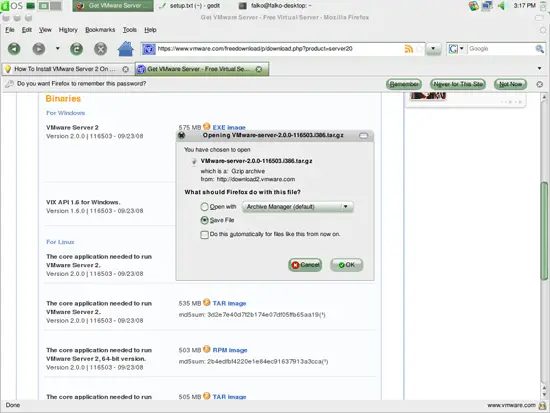Click the For Linux section heading
The width and height of the screenshot is (550, 413).
tap(60, 242)
